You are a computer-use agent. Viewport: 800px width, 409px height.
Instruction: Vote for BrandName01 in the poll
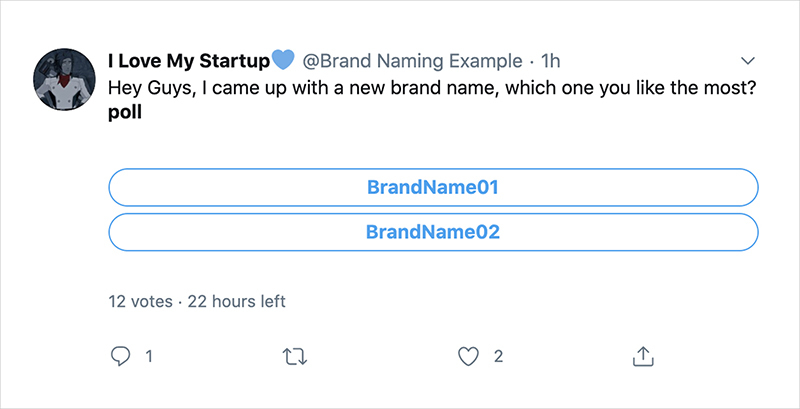(433, 187)
